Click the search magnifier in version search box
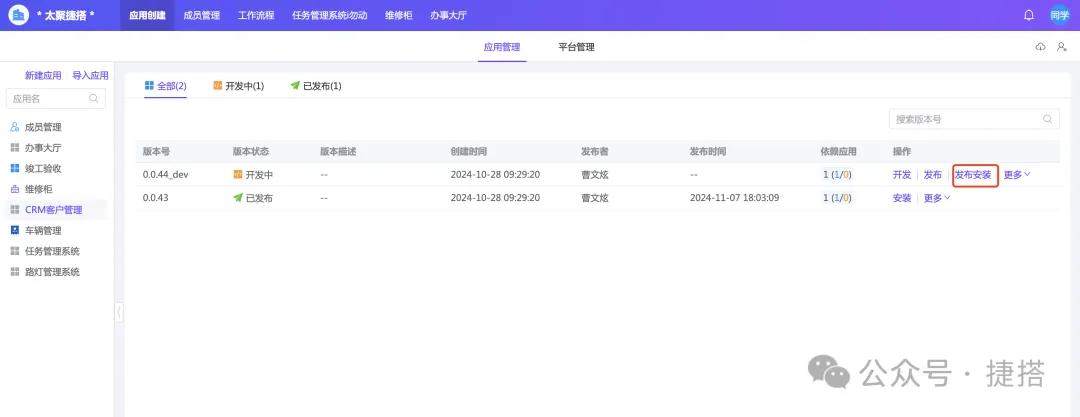 pyautogui.click(x=1048, y=119)
